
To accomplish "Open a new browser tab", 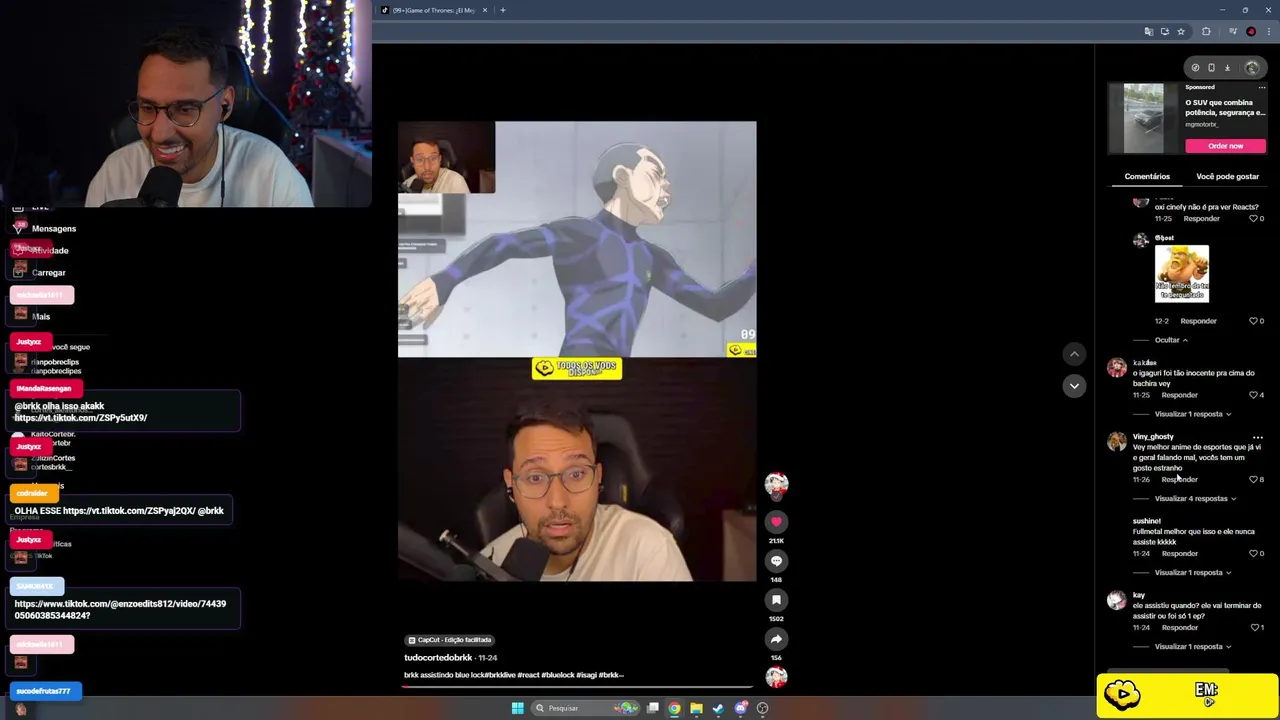I will click(503, 10).
